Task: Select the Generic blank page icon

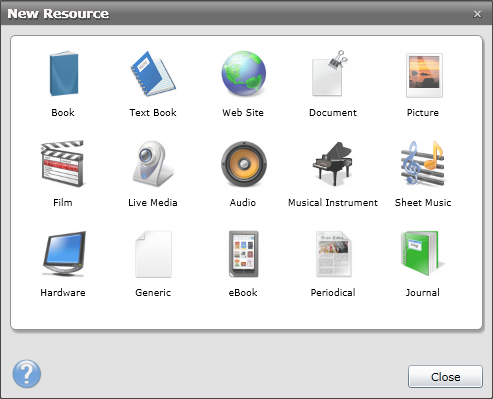Action: click(x=153, y=254)
